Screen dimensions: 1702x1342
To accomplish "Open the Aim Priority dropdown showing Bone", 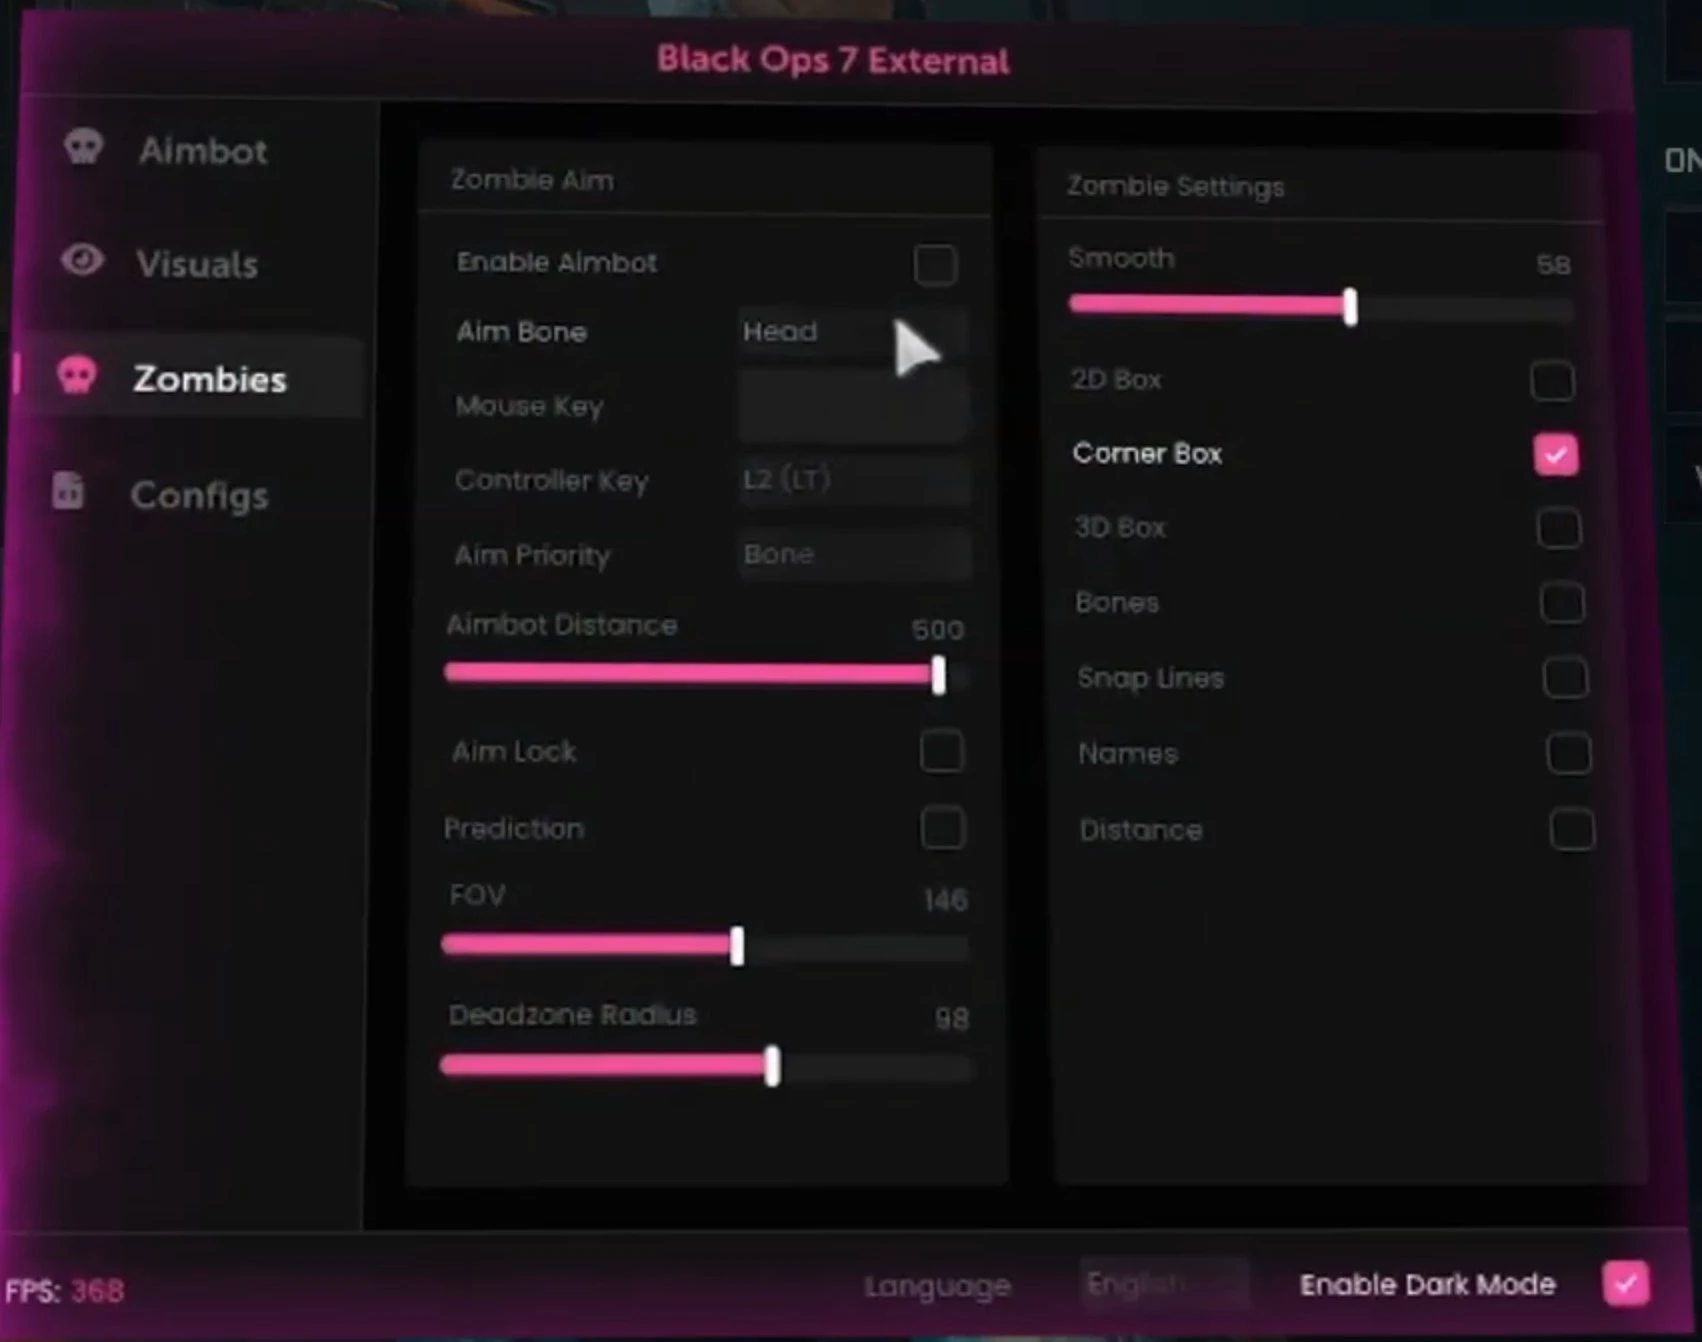I will [x=853, y=554].
